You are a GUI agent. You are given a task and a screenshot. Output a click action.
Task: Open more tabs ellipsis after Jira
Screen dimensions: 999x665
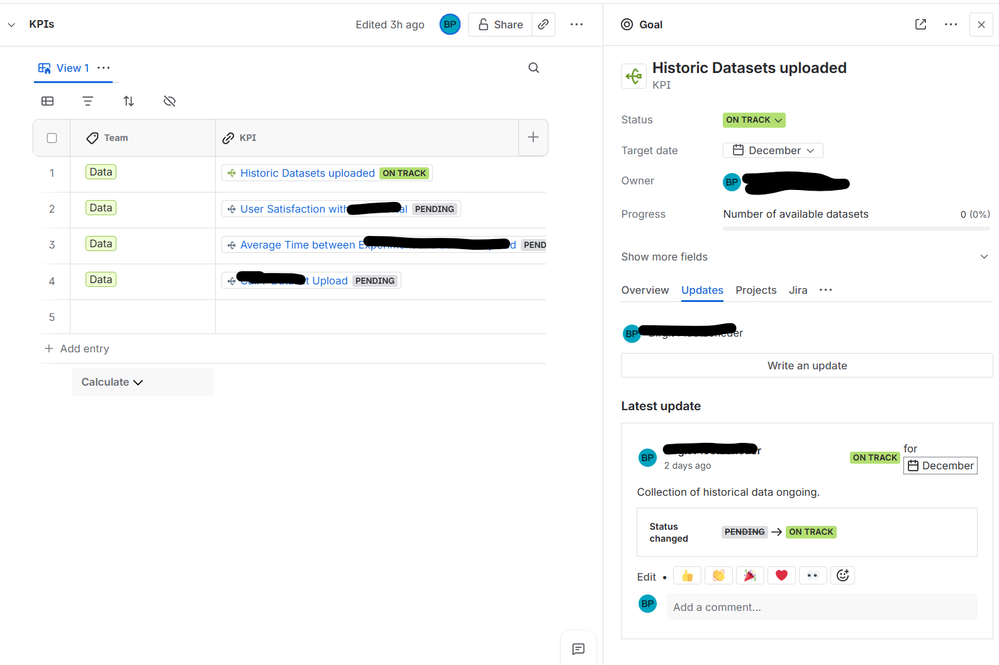click(826, 290)
